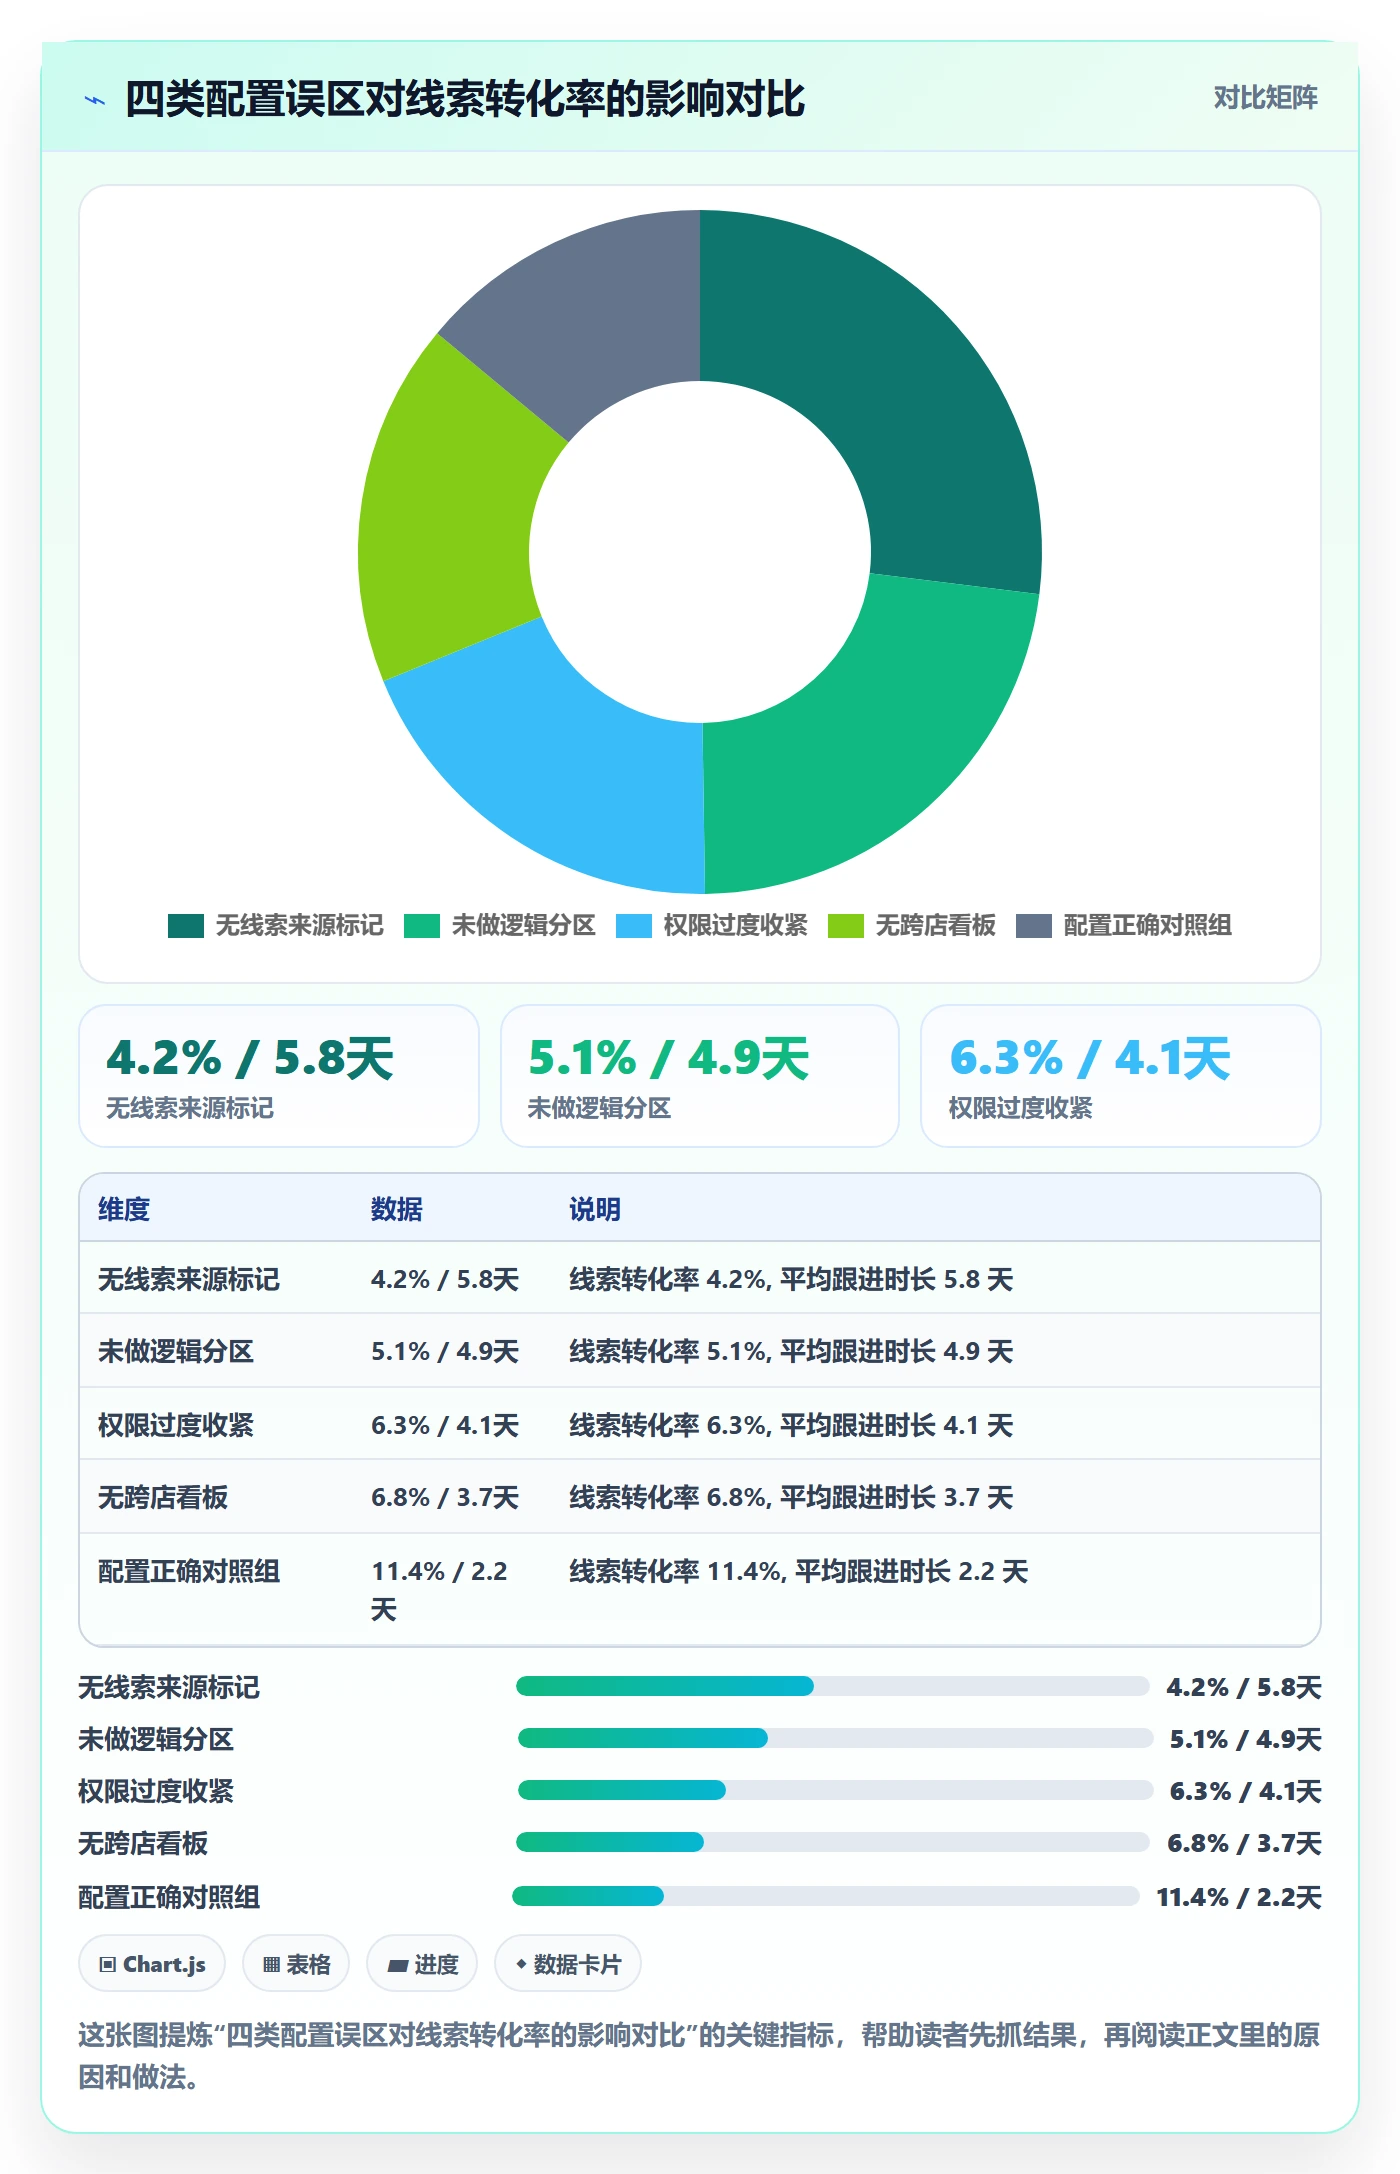
Task: Click the 无跨店看板 progress bar
Action: tap(833, 1843)
